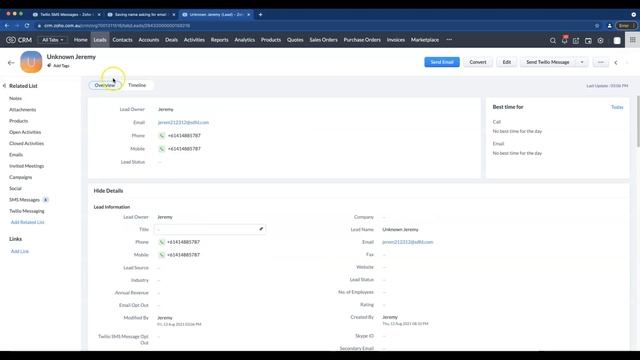Viewport: 640px width, 360px height.
Task: Open the Reports module tab
Action: (220, 40)
